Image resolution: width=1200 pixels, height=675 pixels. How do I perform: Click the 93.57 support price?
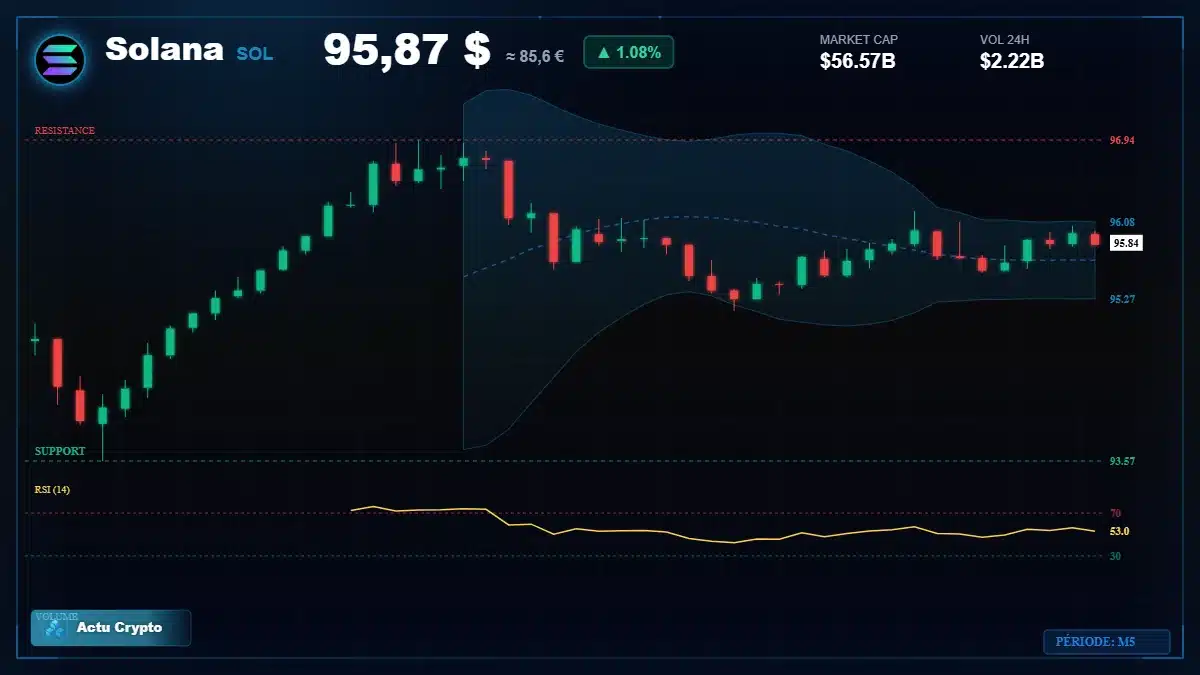[1122, 461]
